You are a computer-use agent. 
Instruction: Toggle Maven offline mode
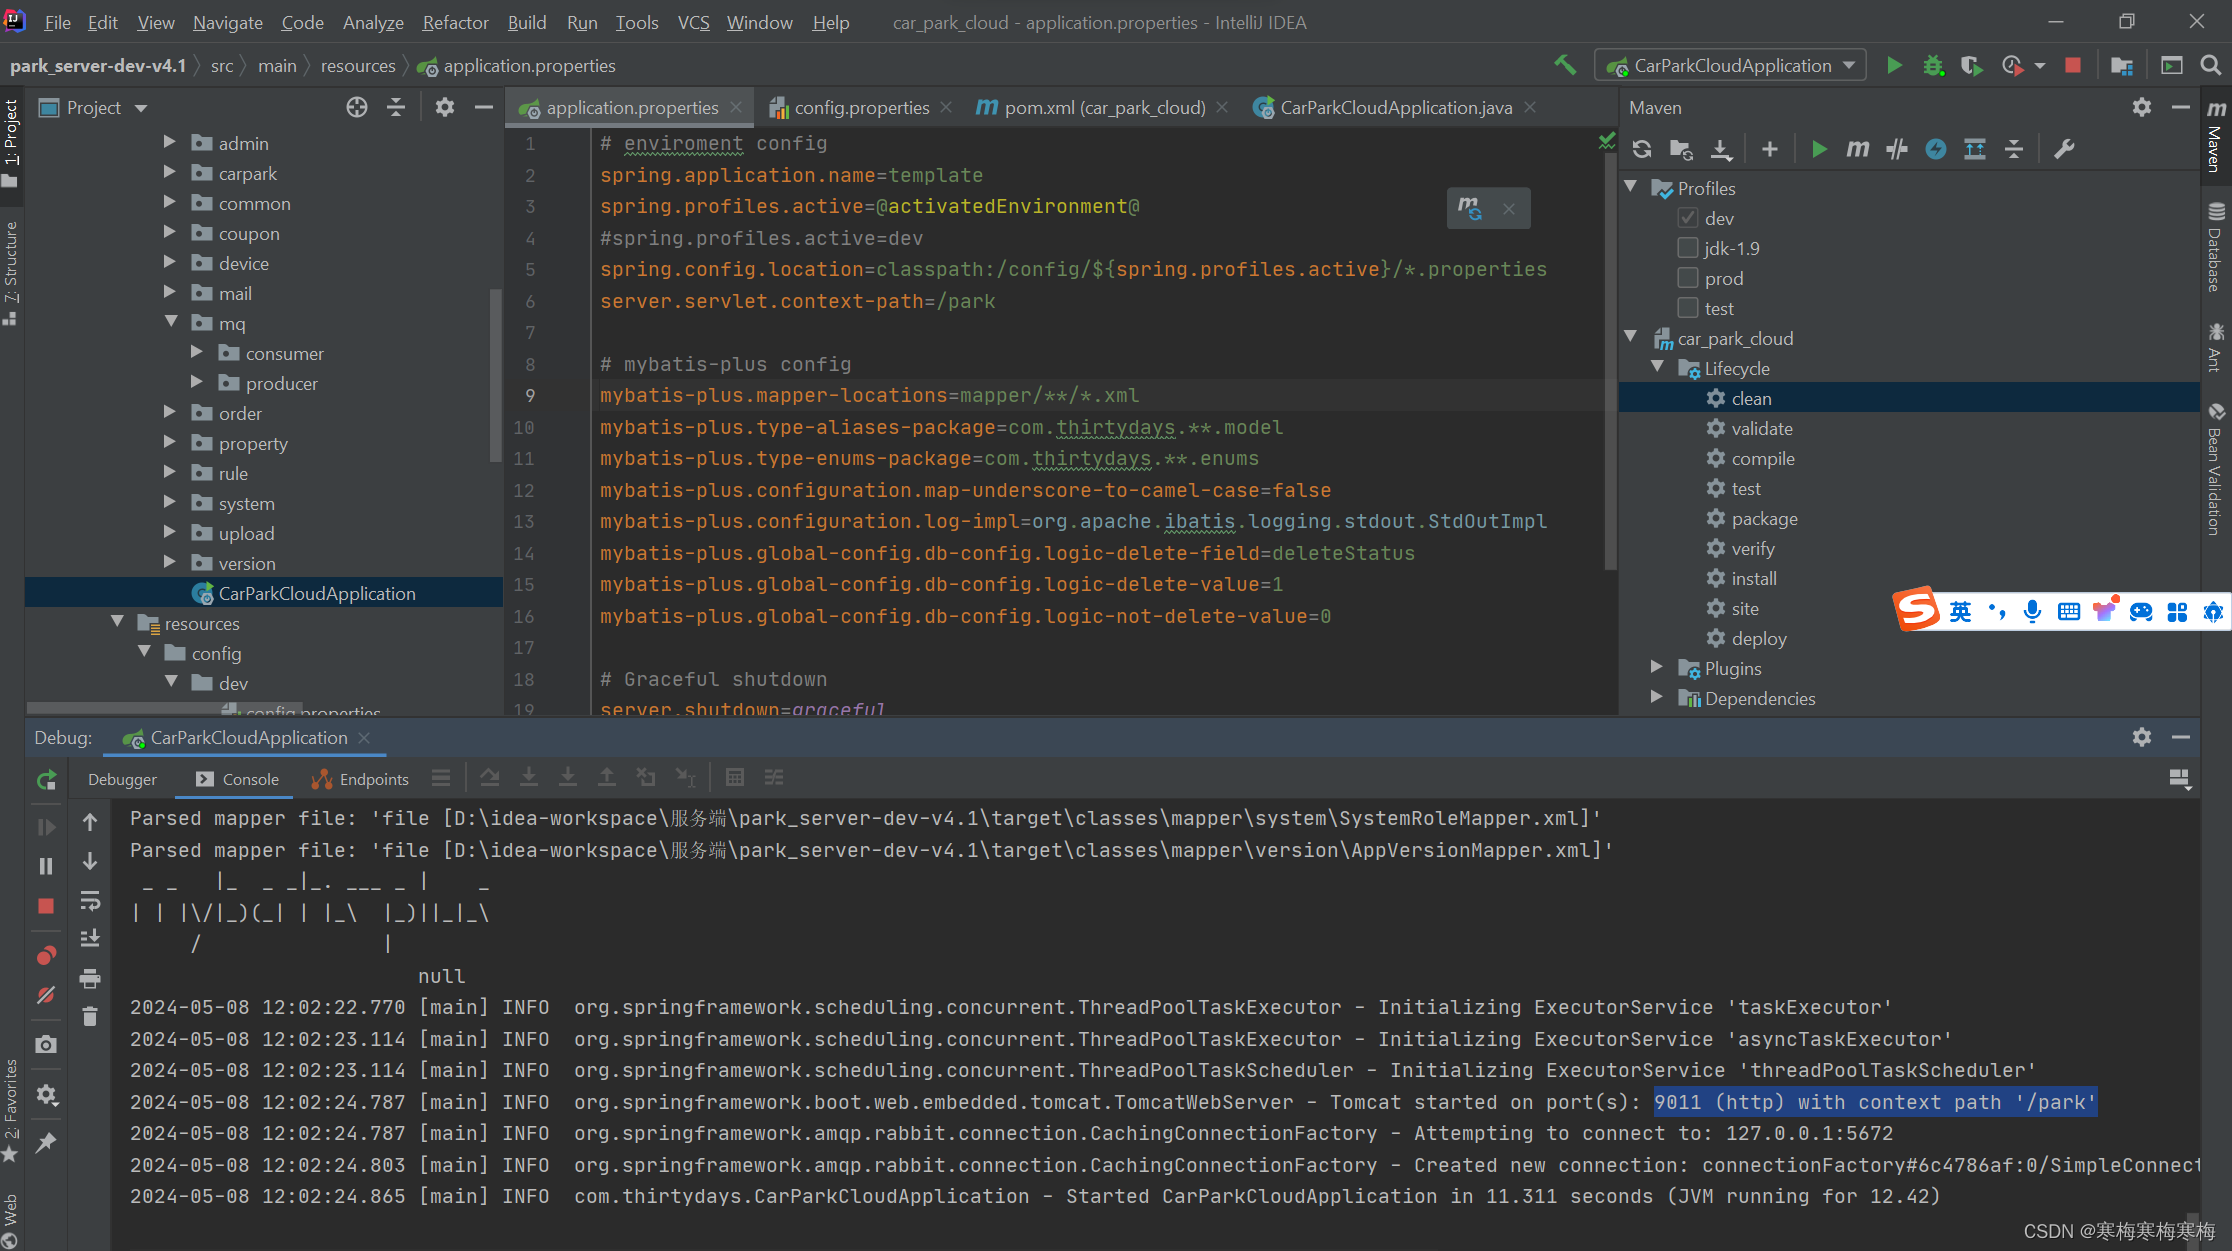pos(1937,149)
